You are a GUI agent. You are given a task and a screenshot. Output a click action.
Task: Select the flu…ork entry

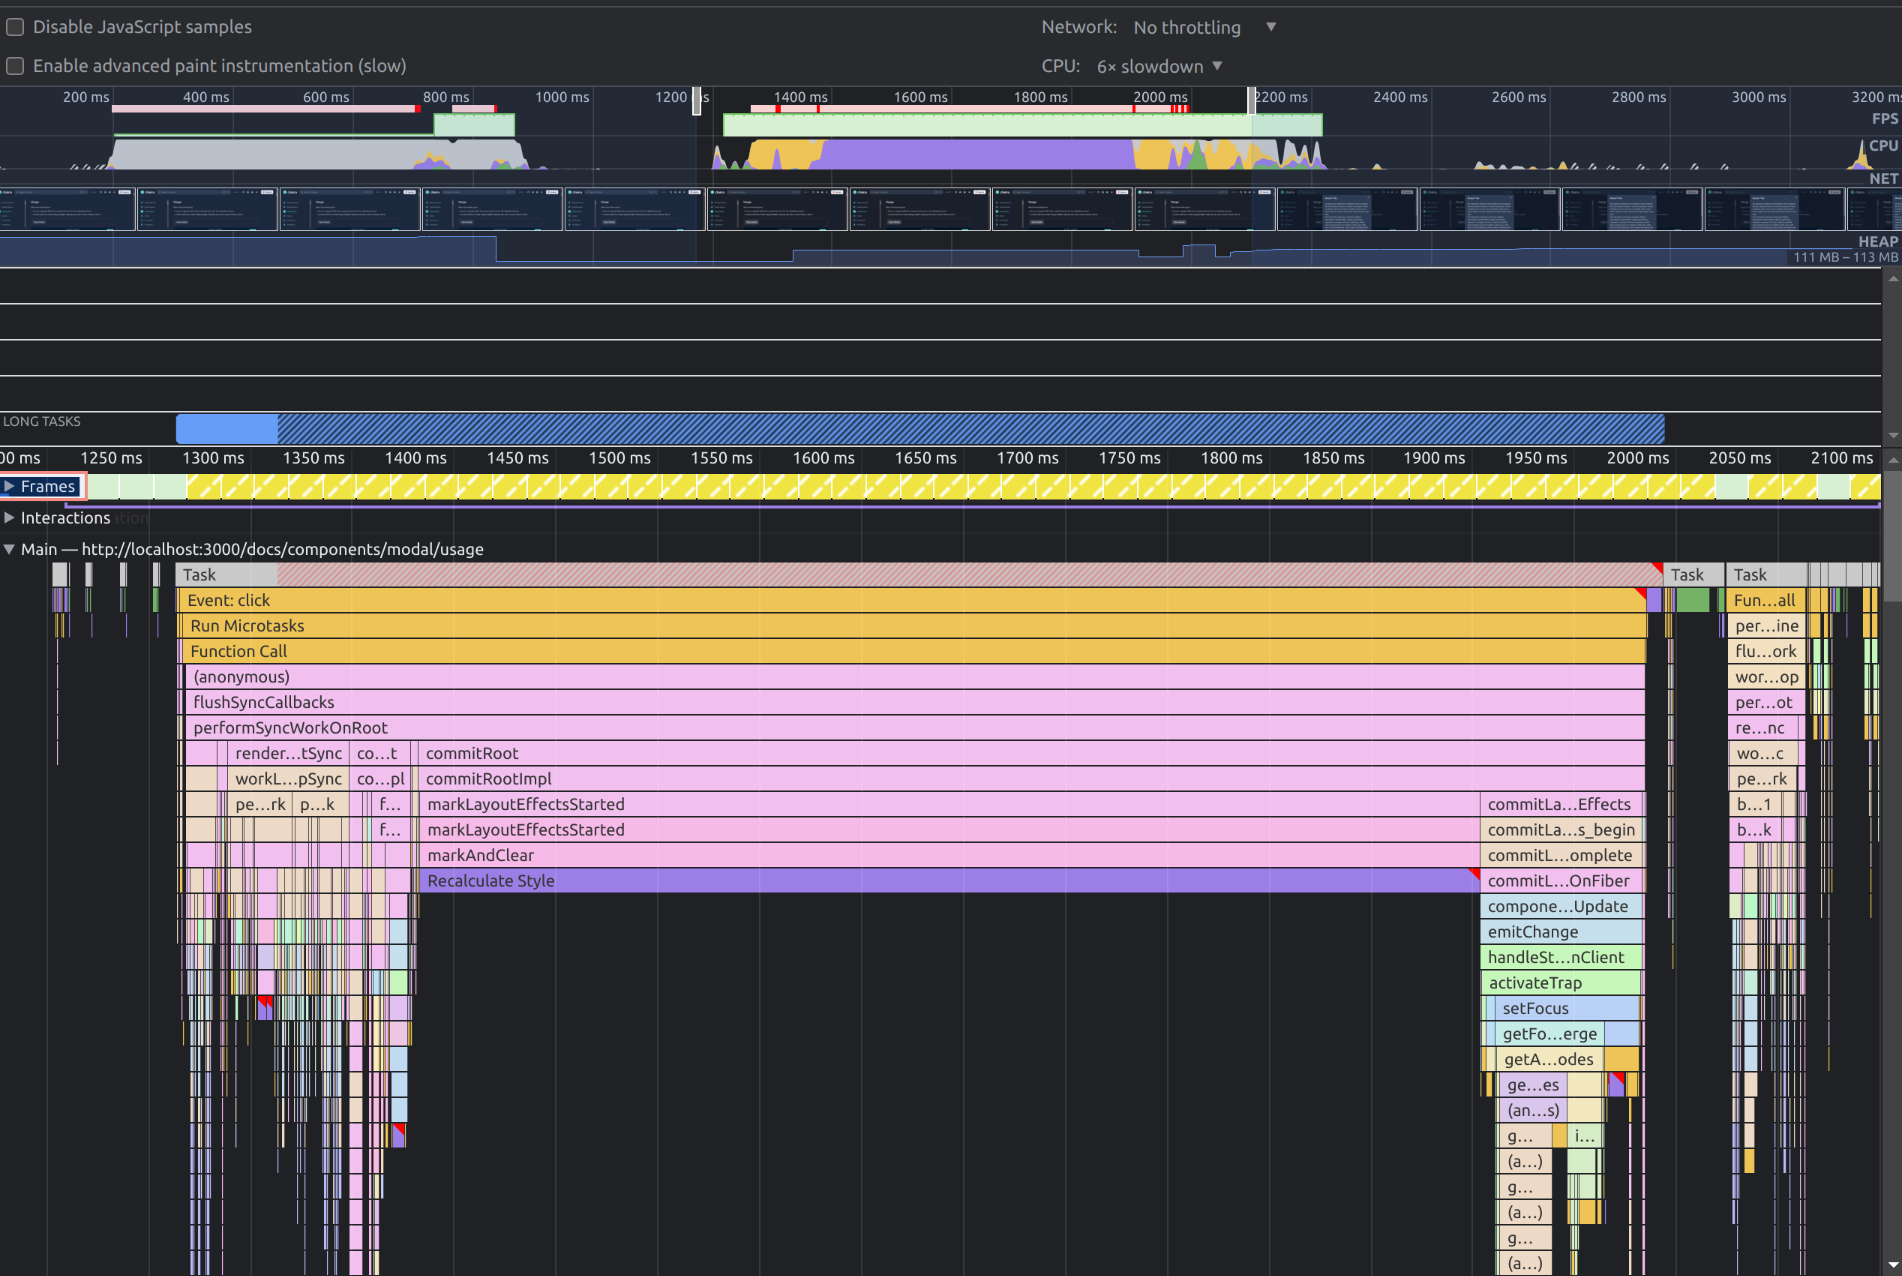tap(1766, 651)
